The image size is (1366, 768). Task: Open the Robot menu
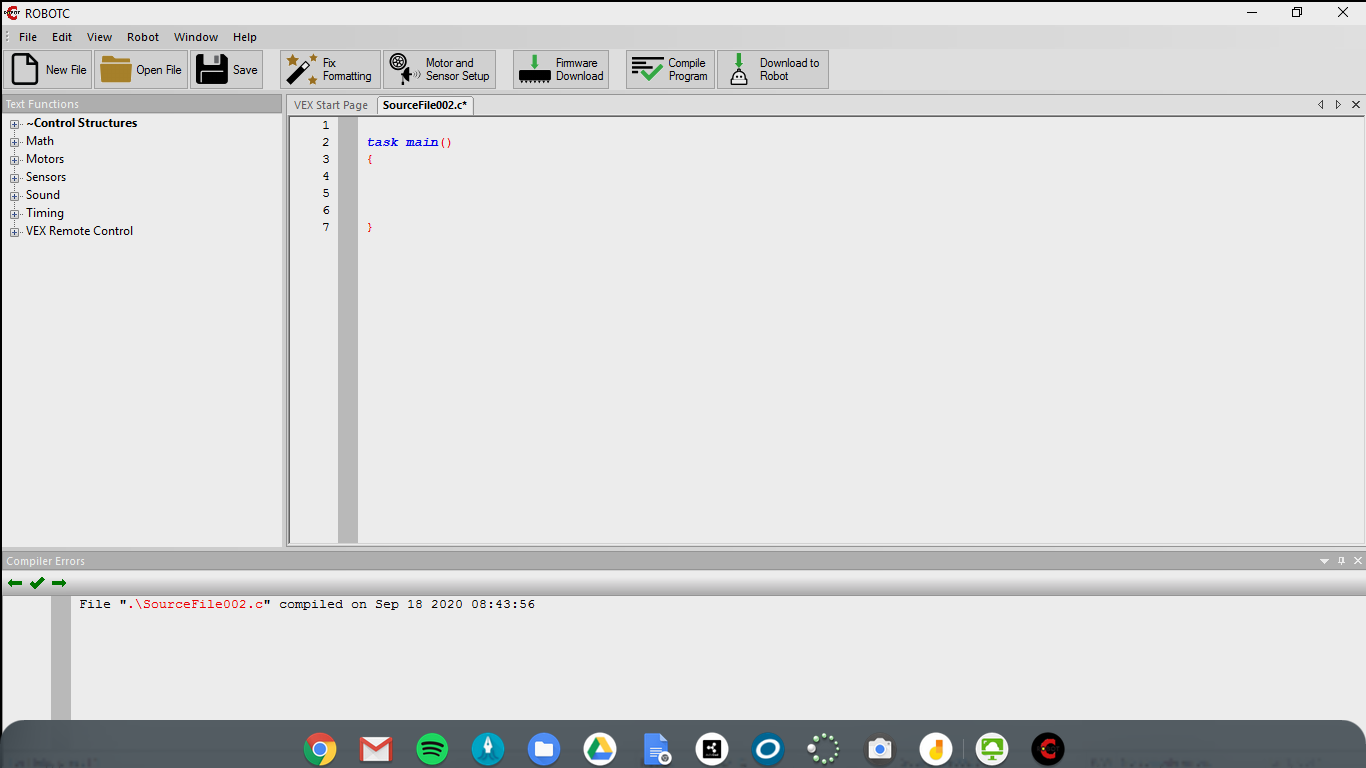(x=143, y=37)
